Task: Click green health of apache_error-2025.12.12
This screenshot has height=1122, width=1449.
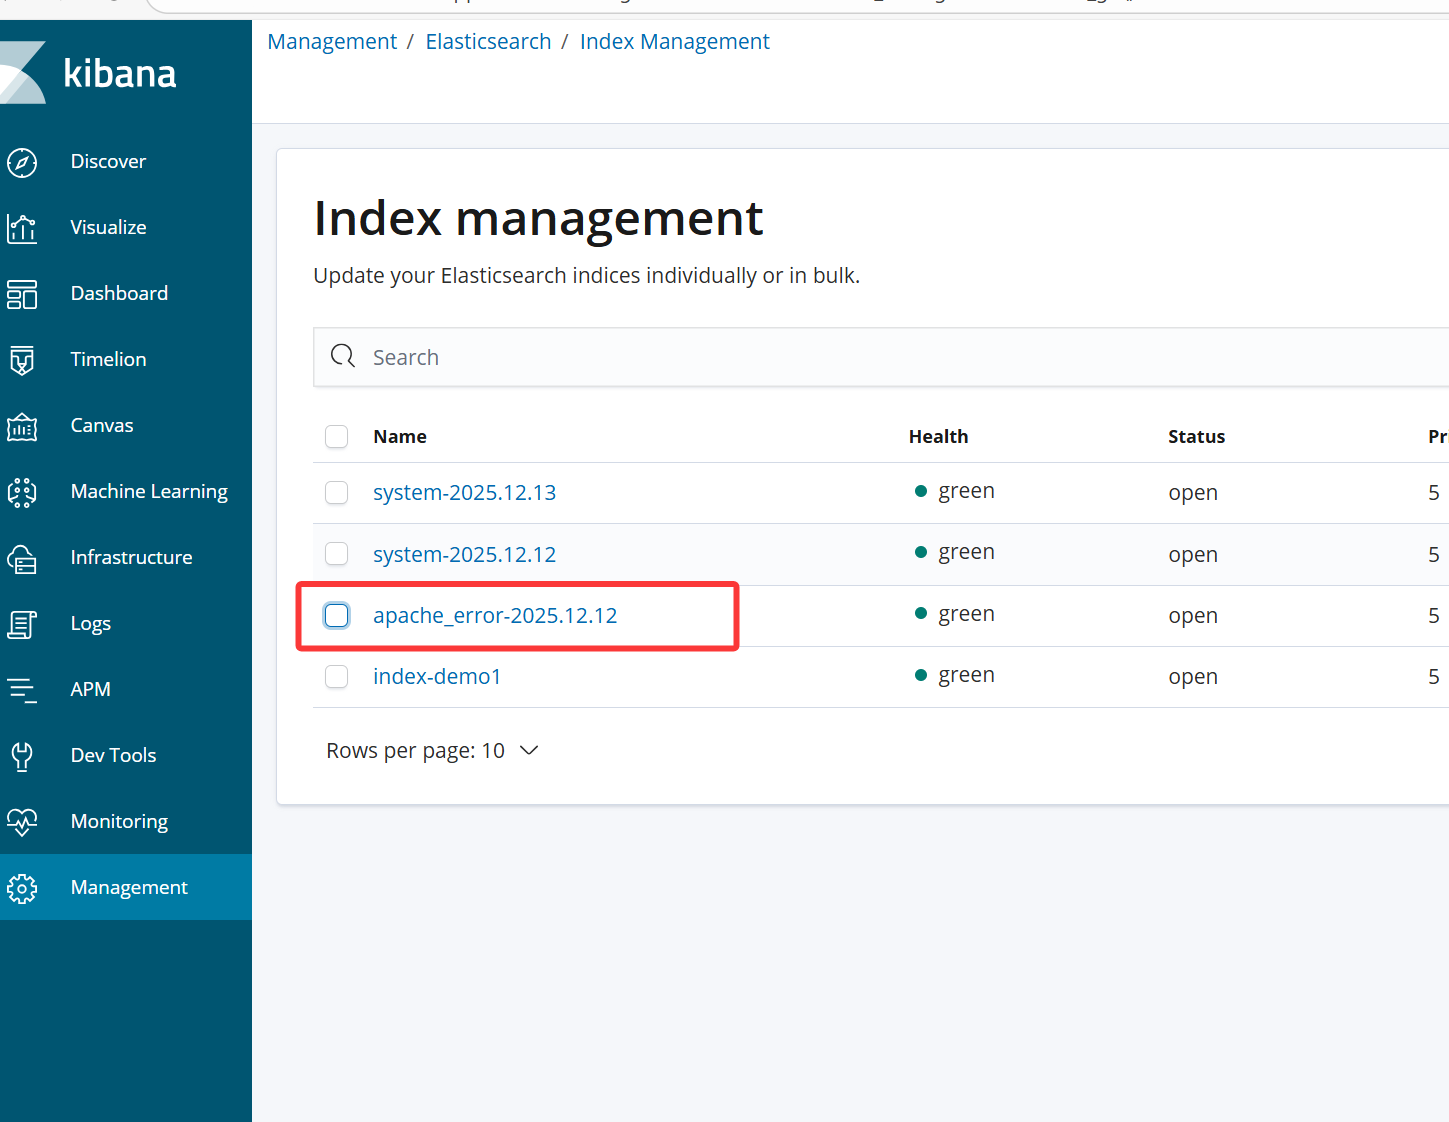Action: [x=955, y=614]
